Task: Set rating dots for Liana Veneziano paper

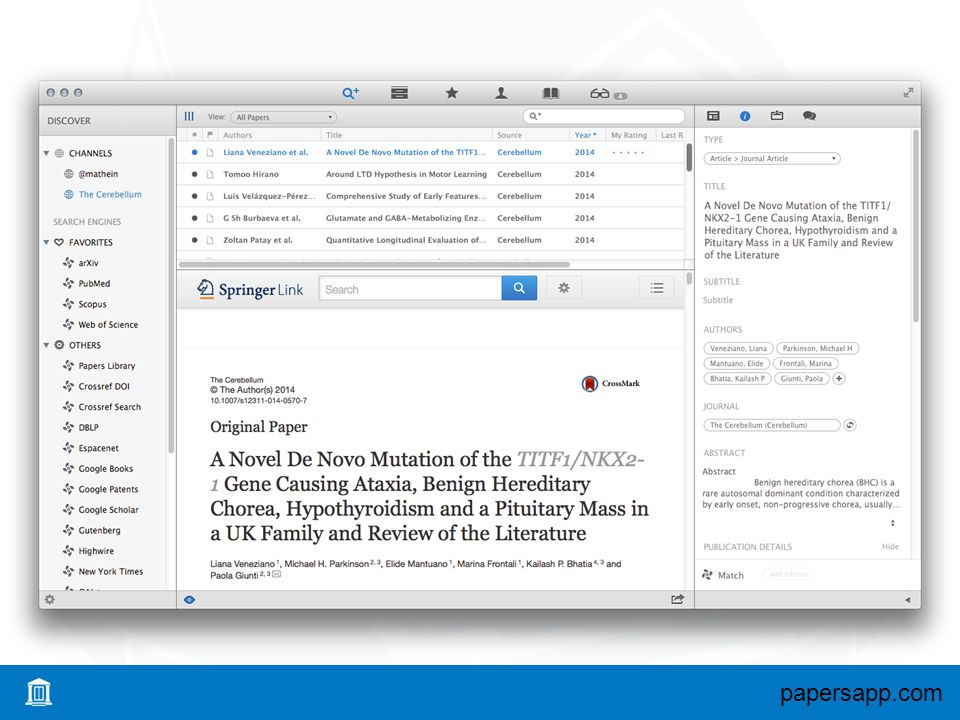Action: point(628,152)
